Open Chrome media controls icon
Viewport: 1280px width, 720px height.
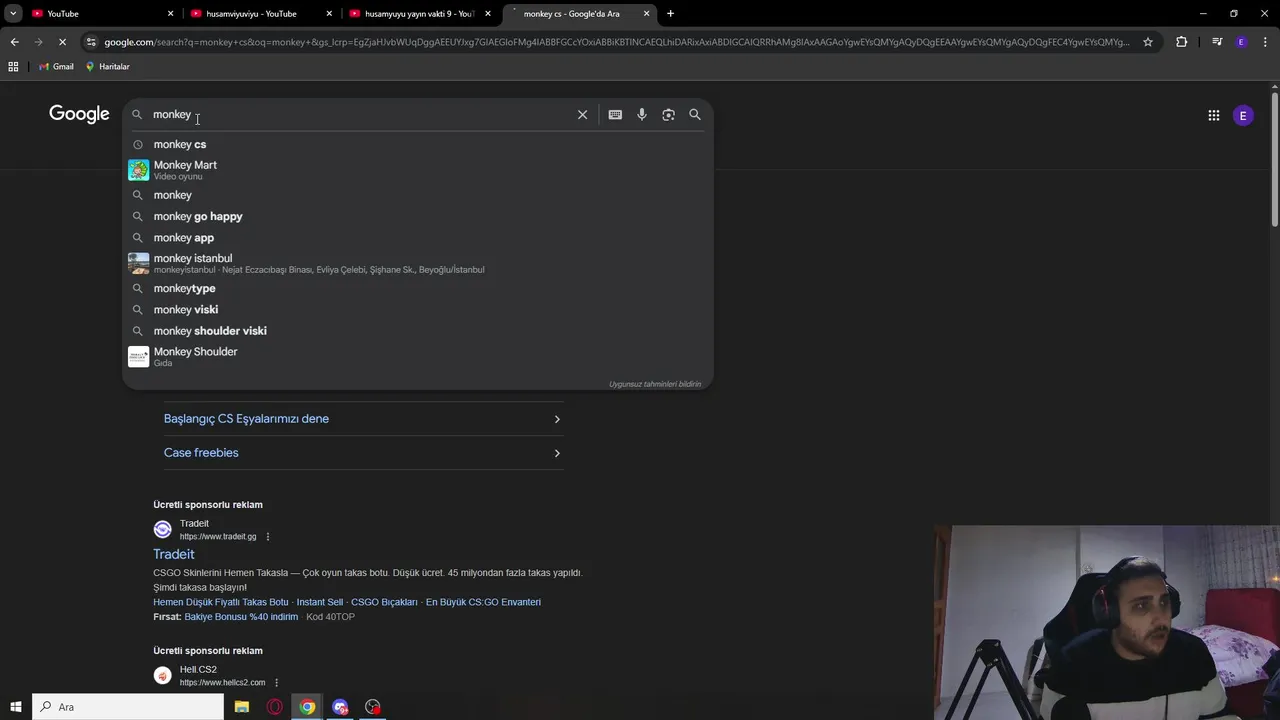coord(1216,42)
